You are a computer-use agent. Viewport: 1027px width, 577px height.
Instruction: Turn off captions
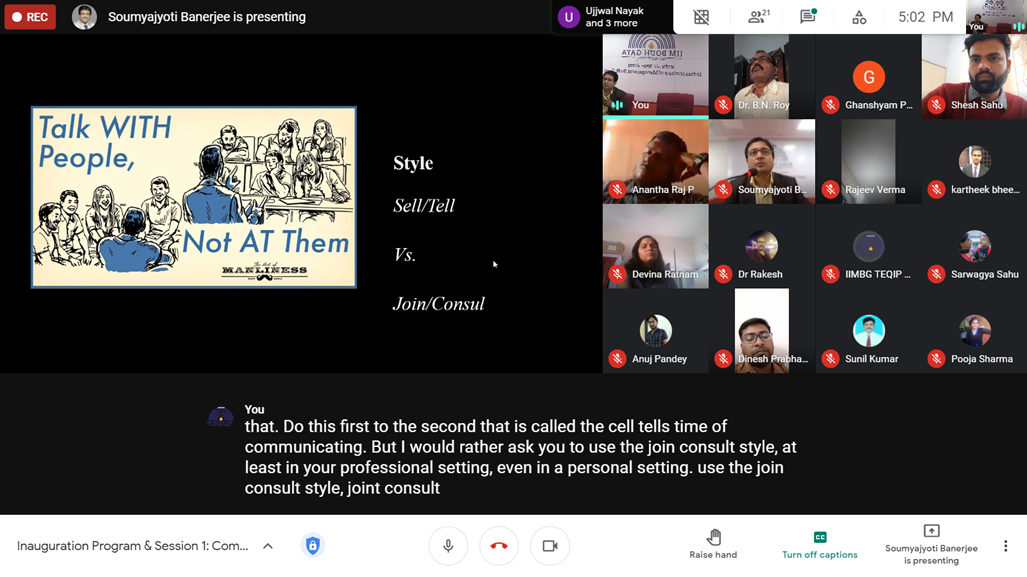click(819, 544)
